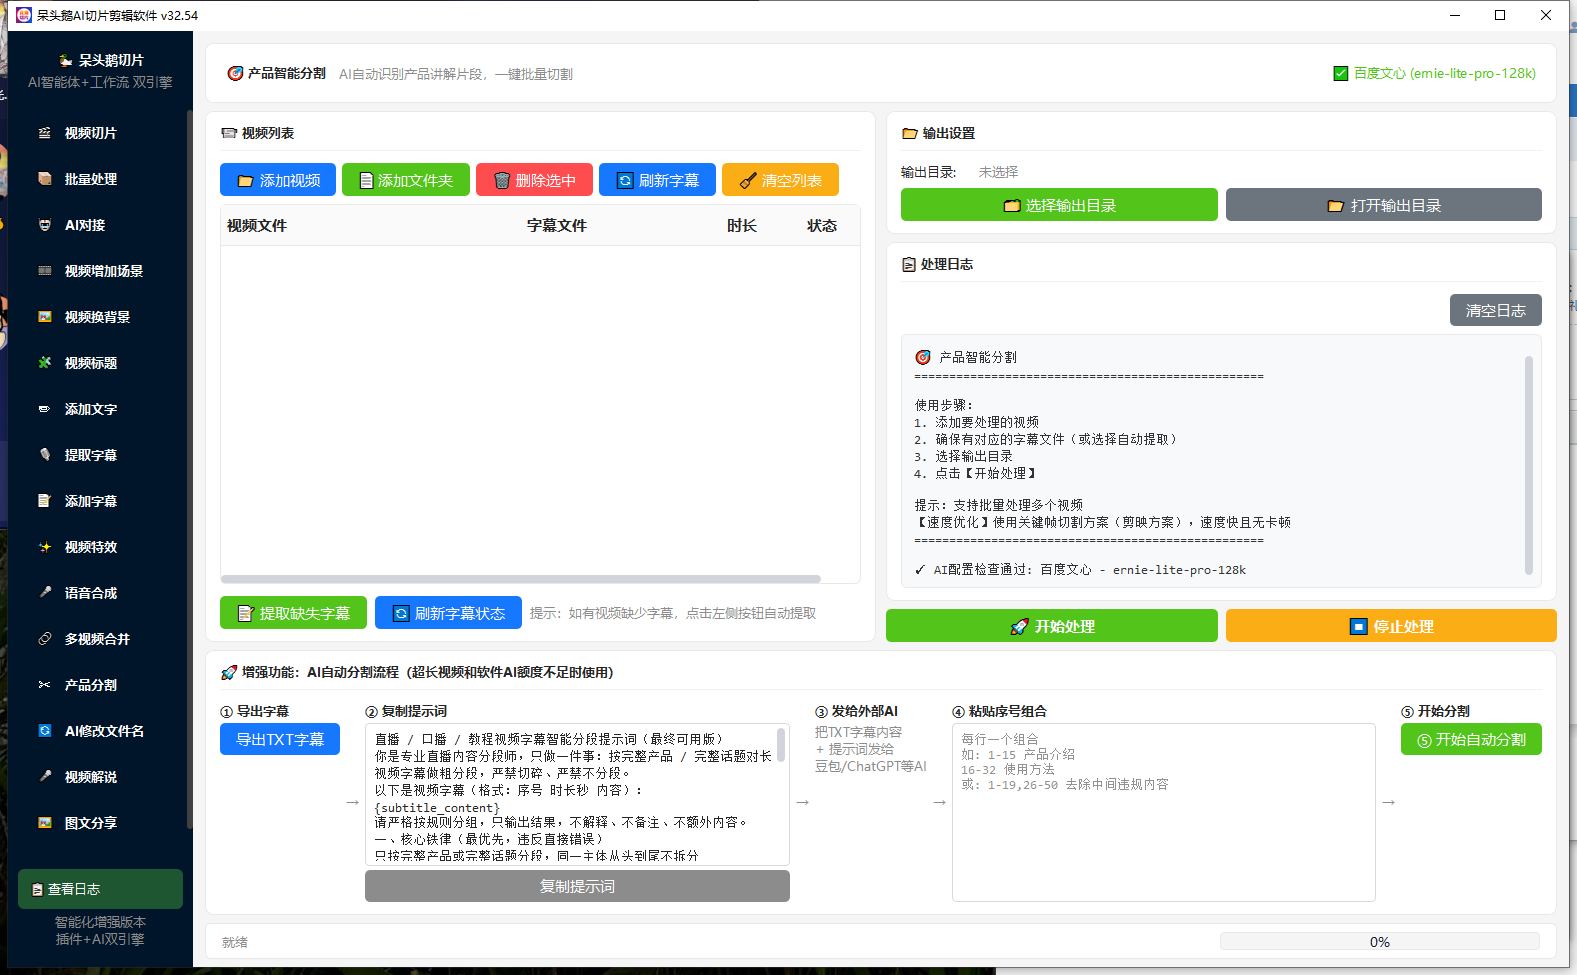The image size is (1577, 975).
Task: Click the 视频解说 microphone icon
Action: [44, 777]
